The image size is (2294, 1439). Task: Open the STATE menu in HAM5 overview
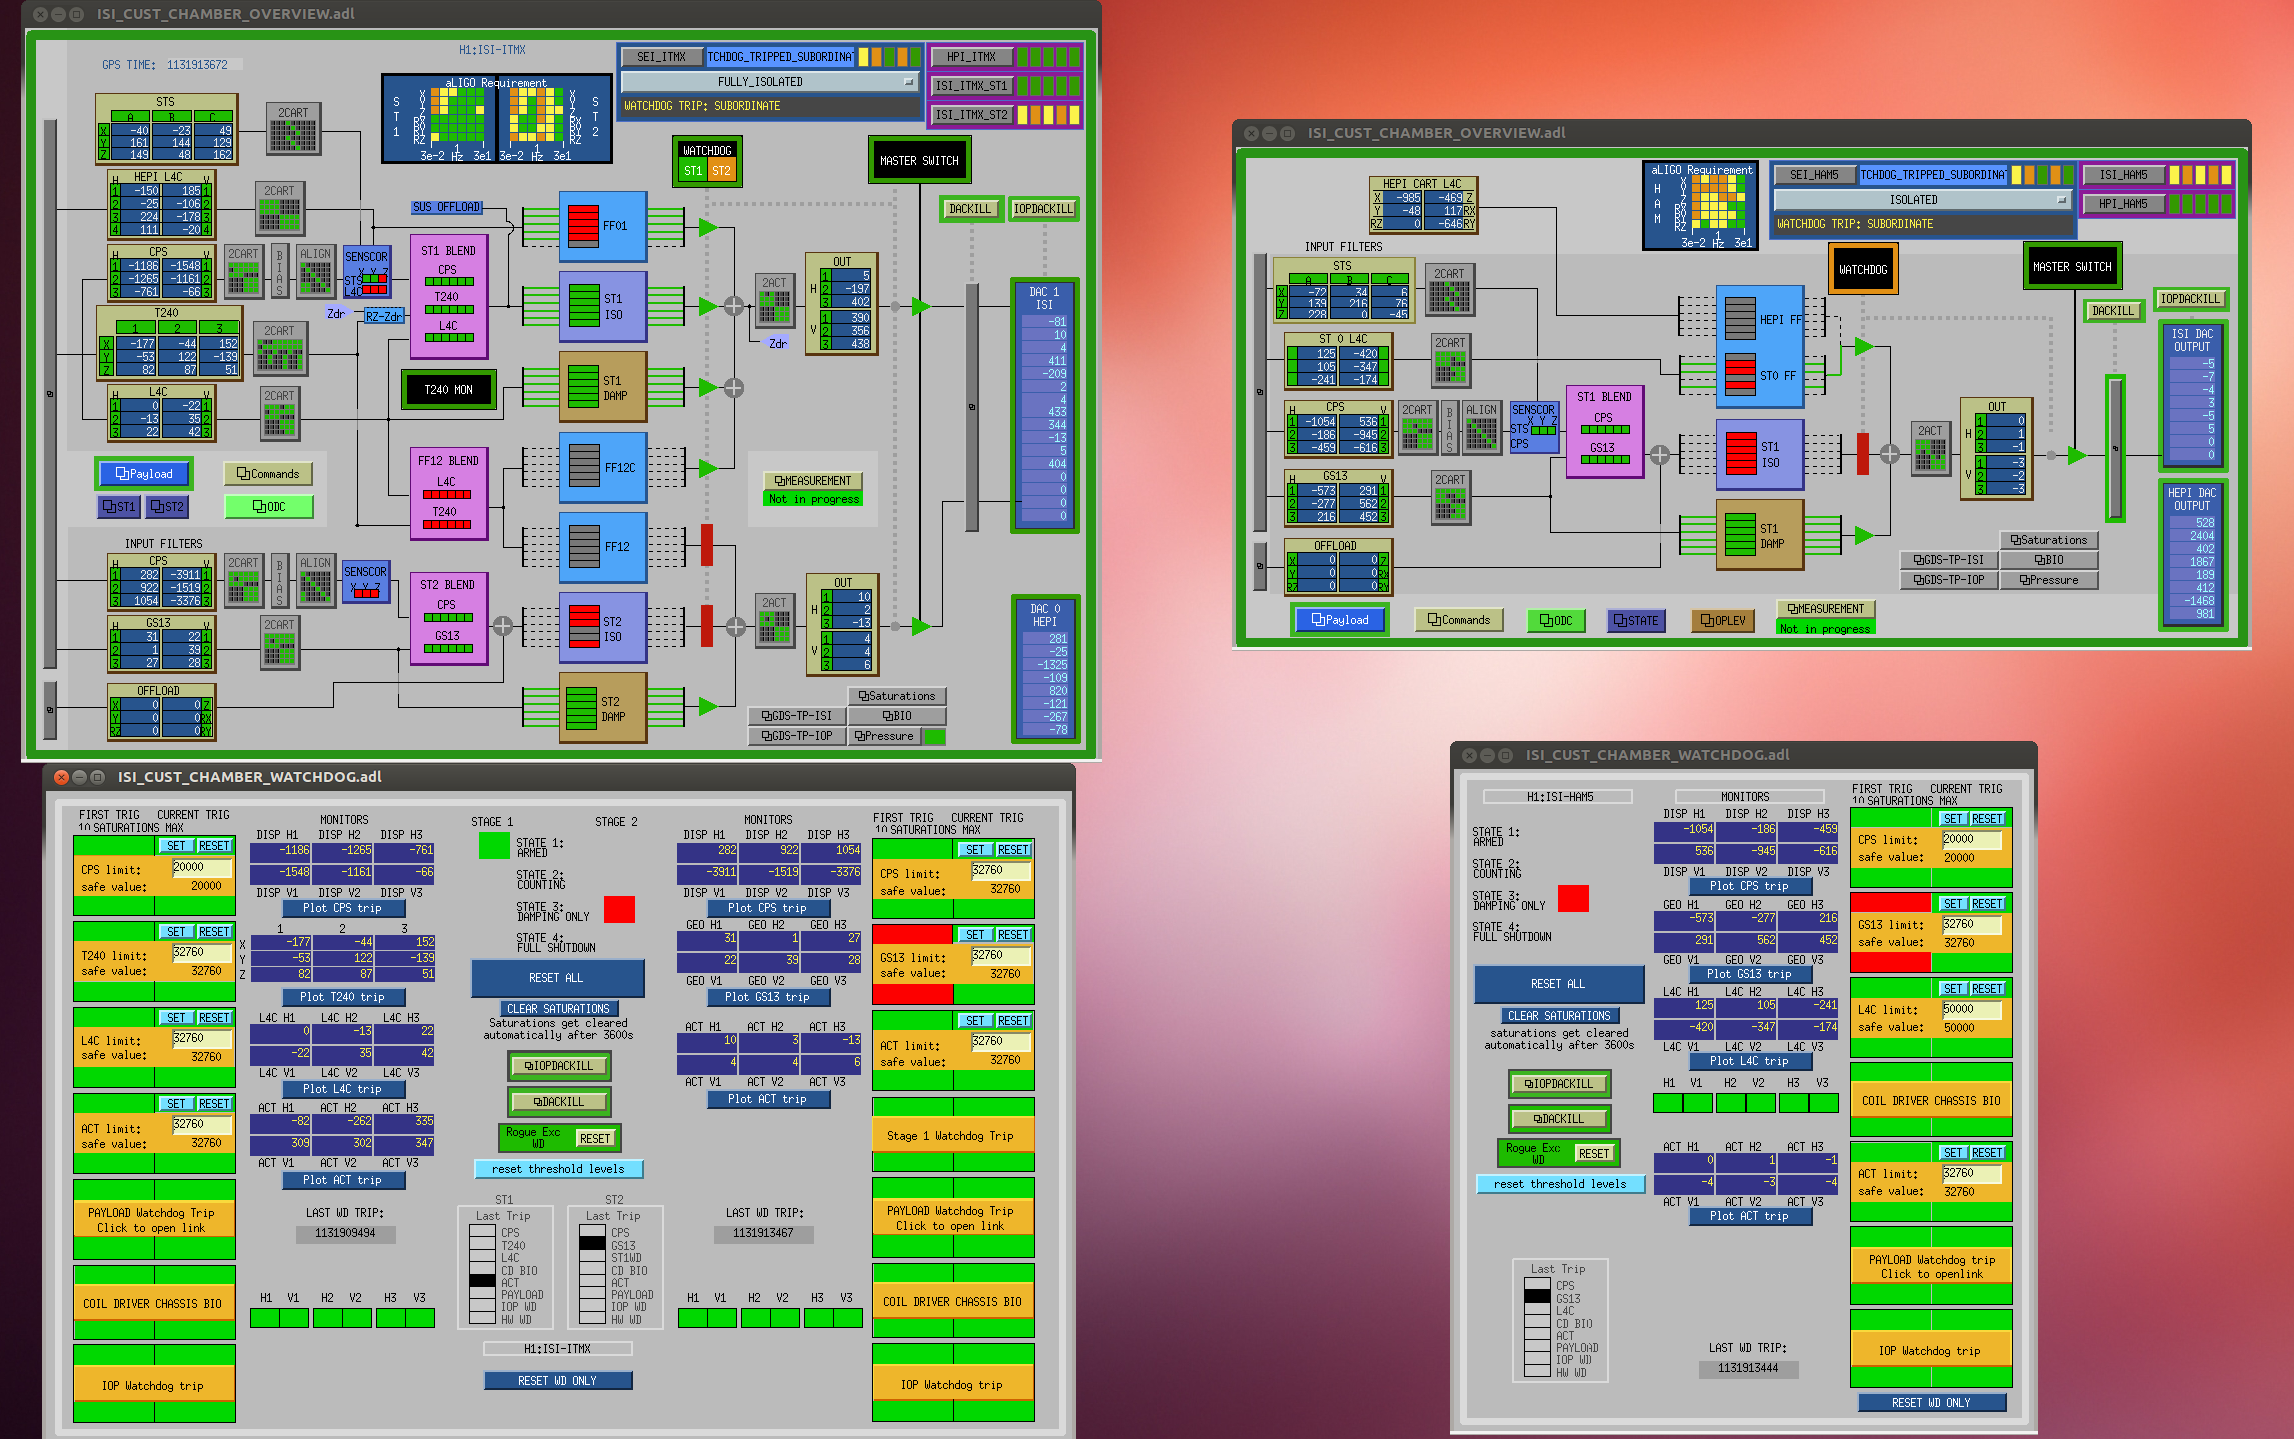point(1636,621)
